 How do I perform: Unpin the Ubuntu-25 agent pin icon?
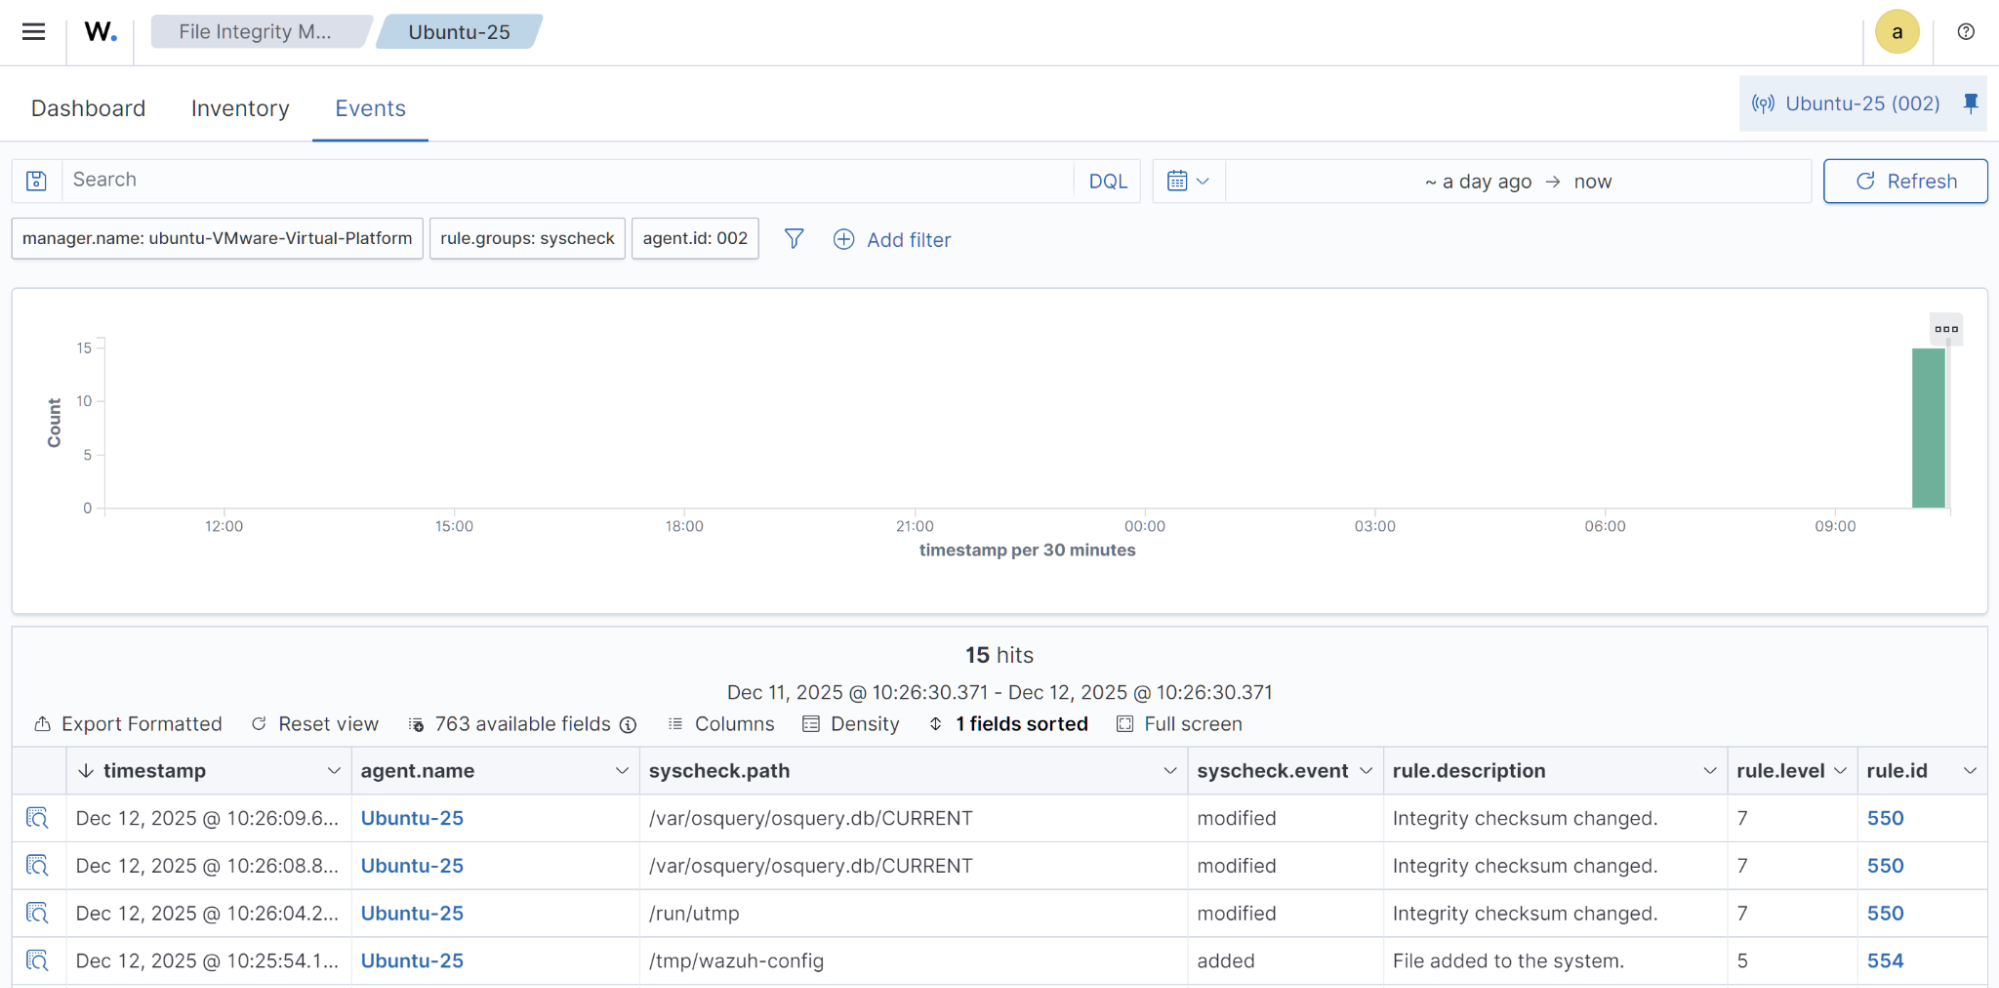click(x=1970, y=103)
